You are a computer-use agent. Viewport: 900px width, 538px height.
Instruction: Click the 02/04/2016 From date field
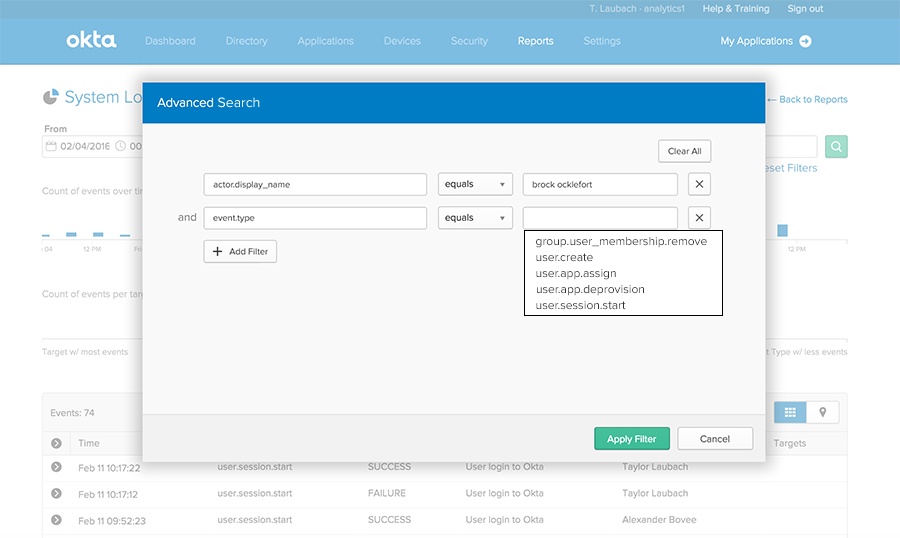[x=85, y=146]
